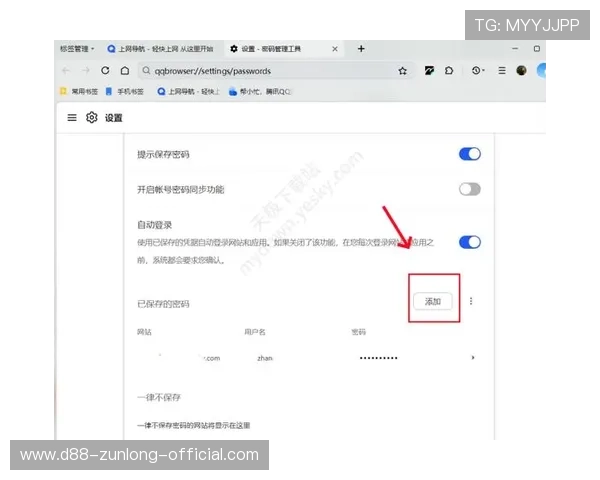Open the extensions puzzle icon

pyautogui.click(x=449, y=70)
